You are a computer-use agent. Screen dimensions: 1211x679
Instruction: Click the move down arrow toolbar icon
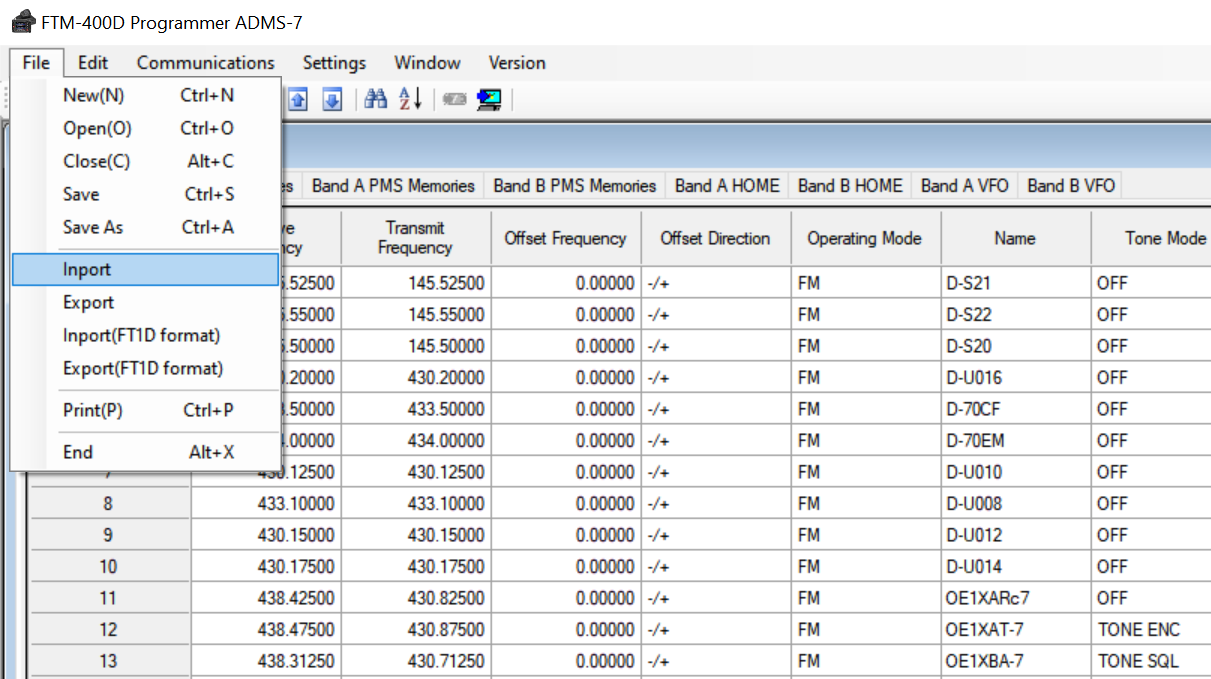333,99
